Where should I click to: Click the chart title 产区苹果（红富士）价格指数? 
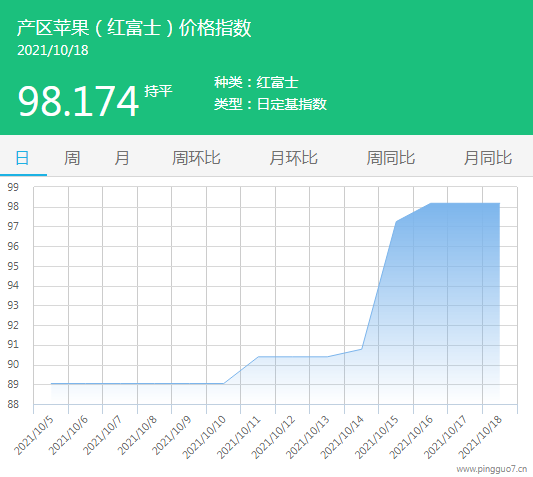[134, 28]
